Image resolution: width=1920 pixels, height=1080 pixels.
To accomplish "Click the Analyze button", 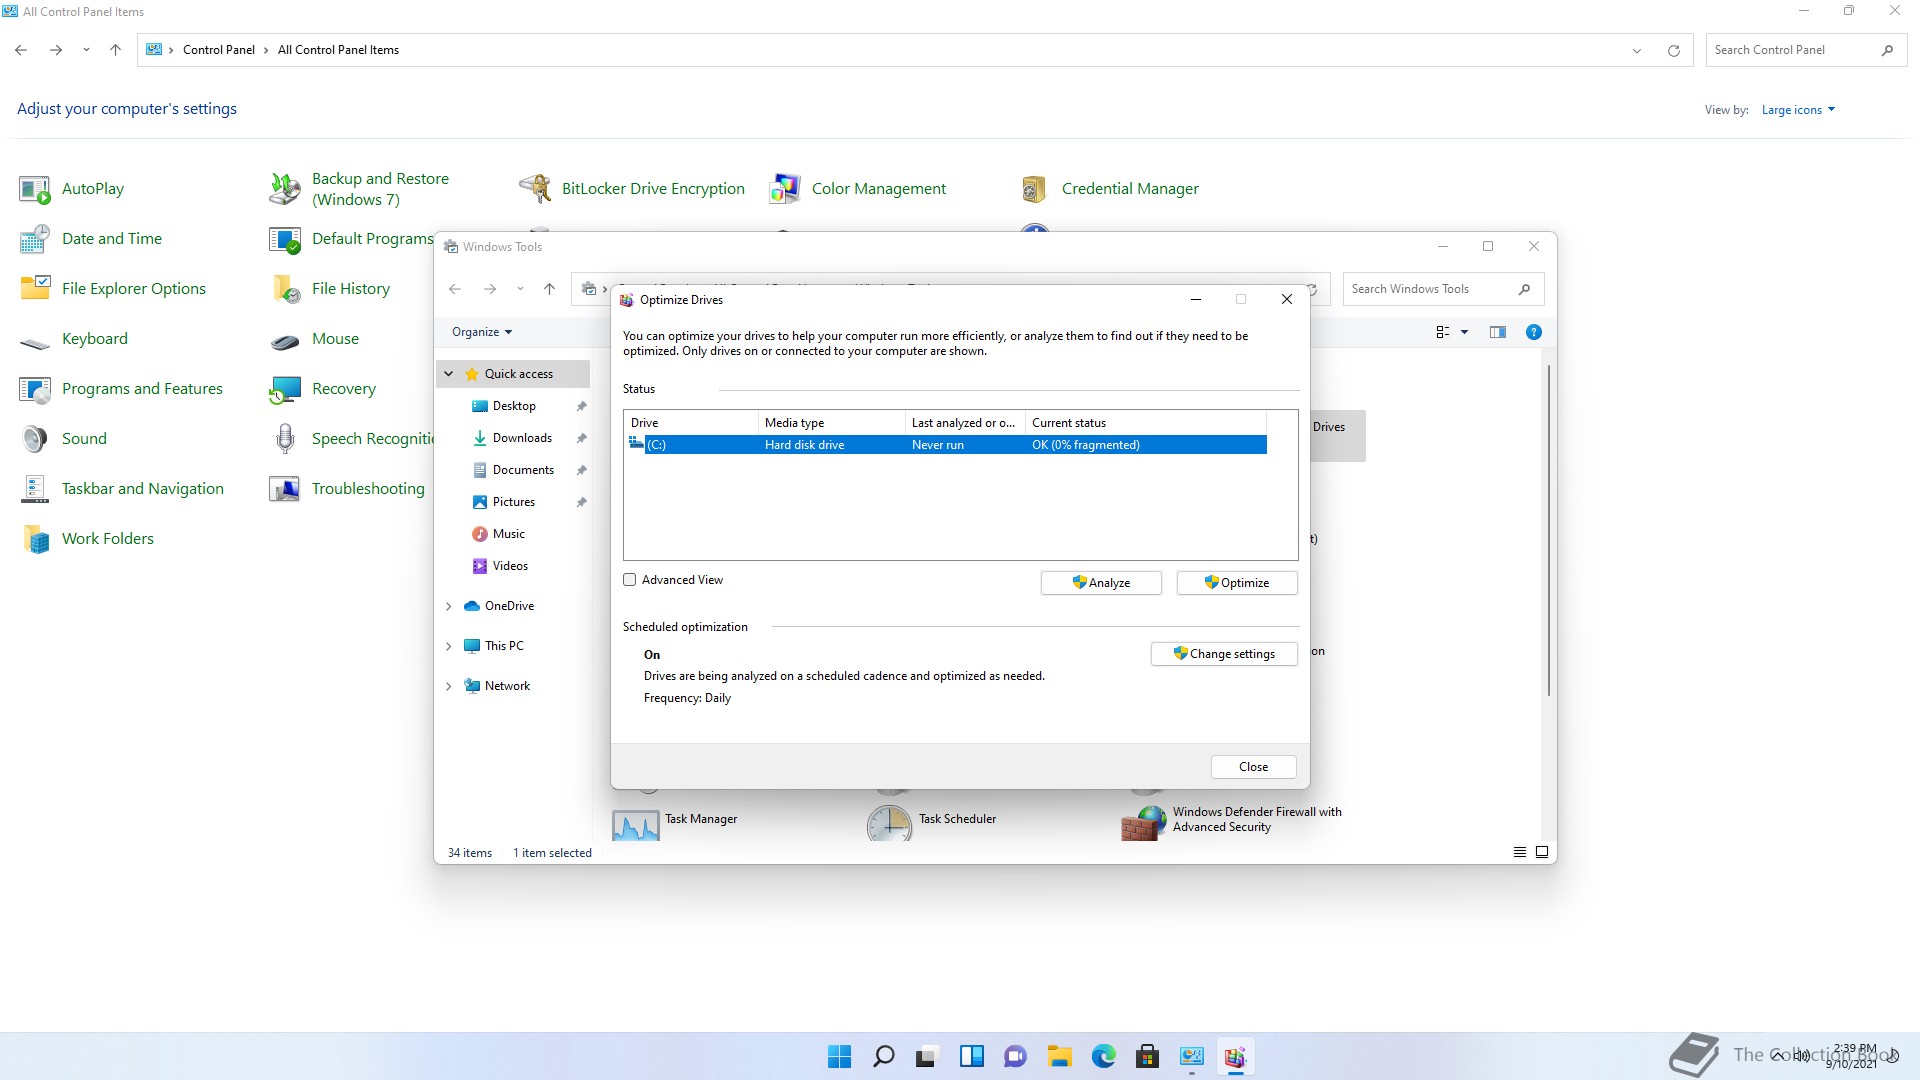I will [1101, 583].
